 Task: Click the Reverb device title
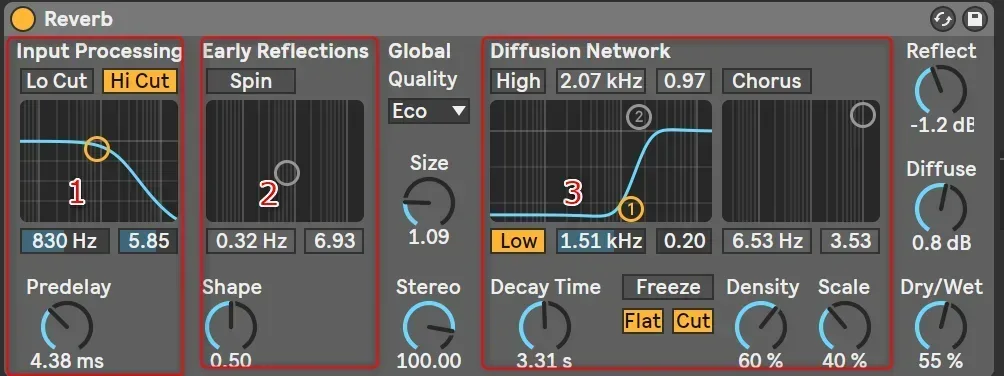78,19
